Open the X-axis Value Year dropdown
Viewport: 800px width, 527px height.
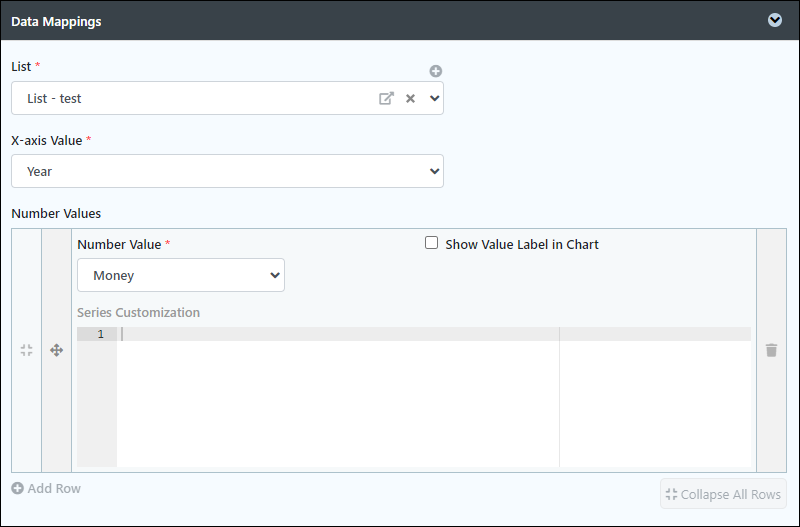[228, 171]
